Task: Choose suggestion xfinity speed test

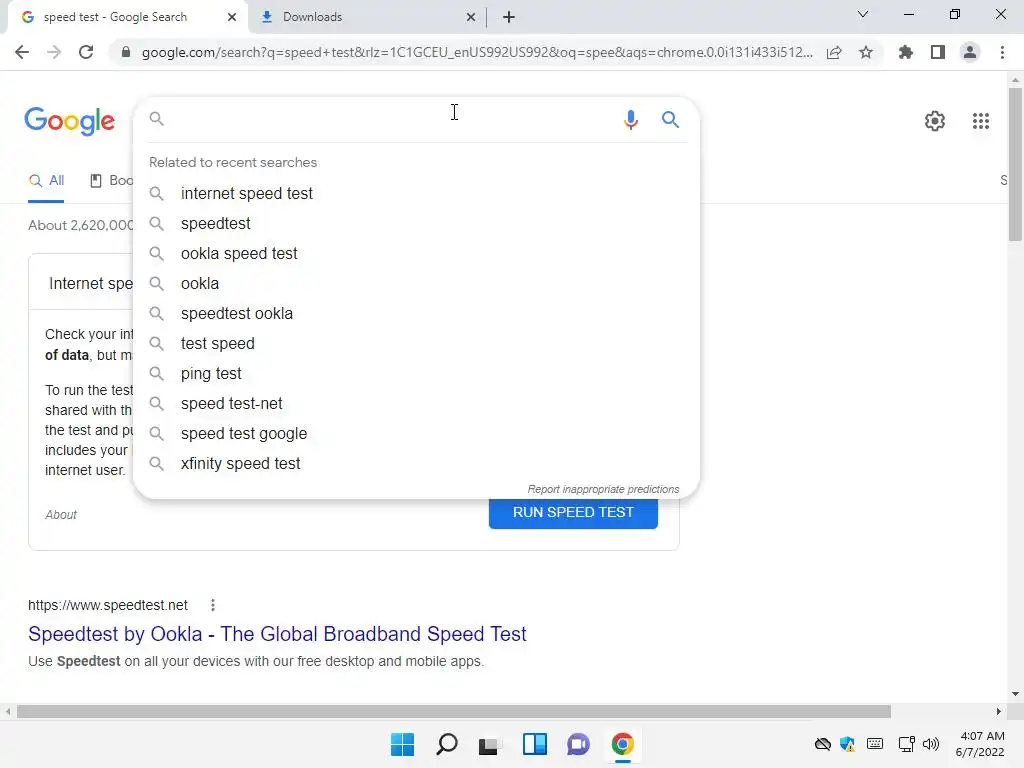Action: 416,464
